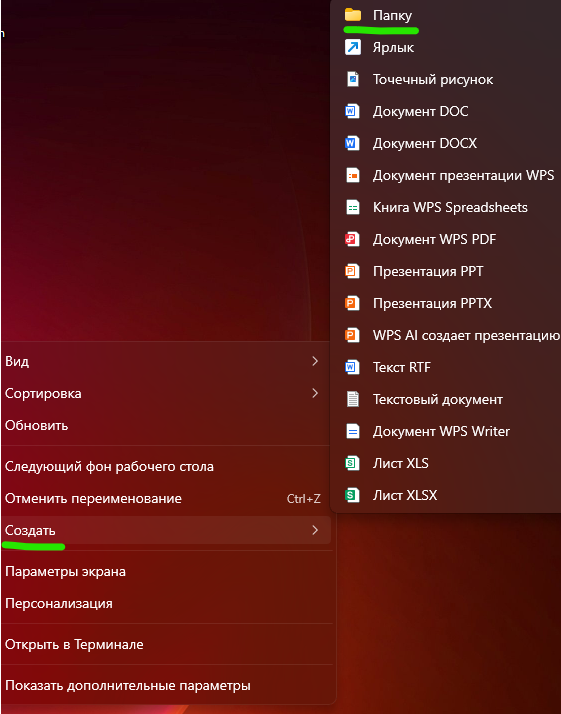Expand the Вид submenu arrow

coord(315,361)
